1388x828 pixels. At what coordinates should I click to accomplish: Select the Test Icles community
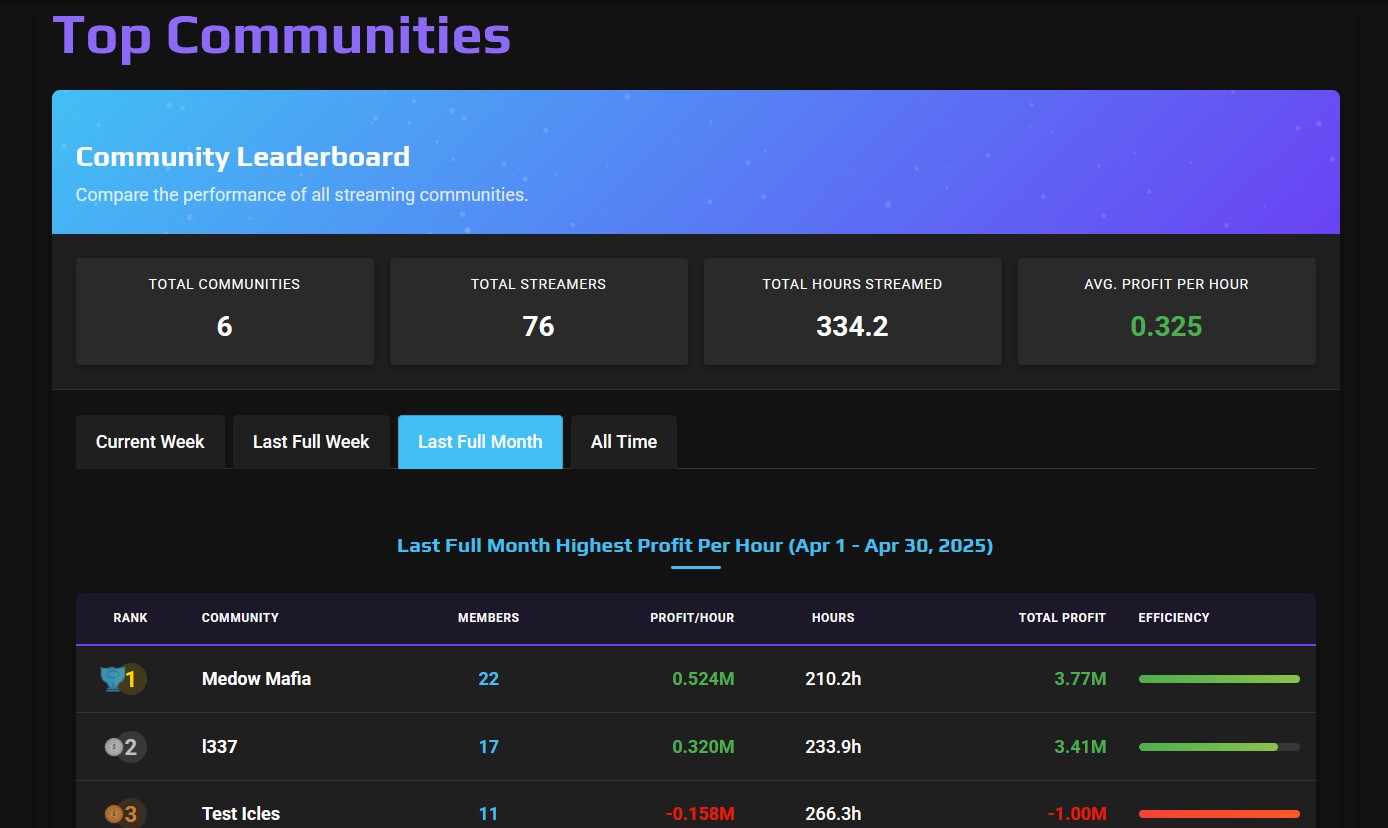click(x=241, y=814)
